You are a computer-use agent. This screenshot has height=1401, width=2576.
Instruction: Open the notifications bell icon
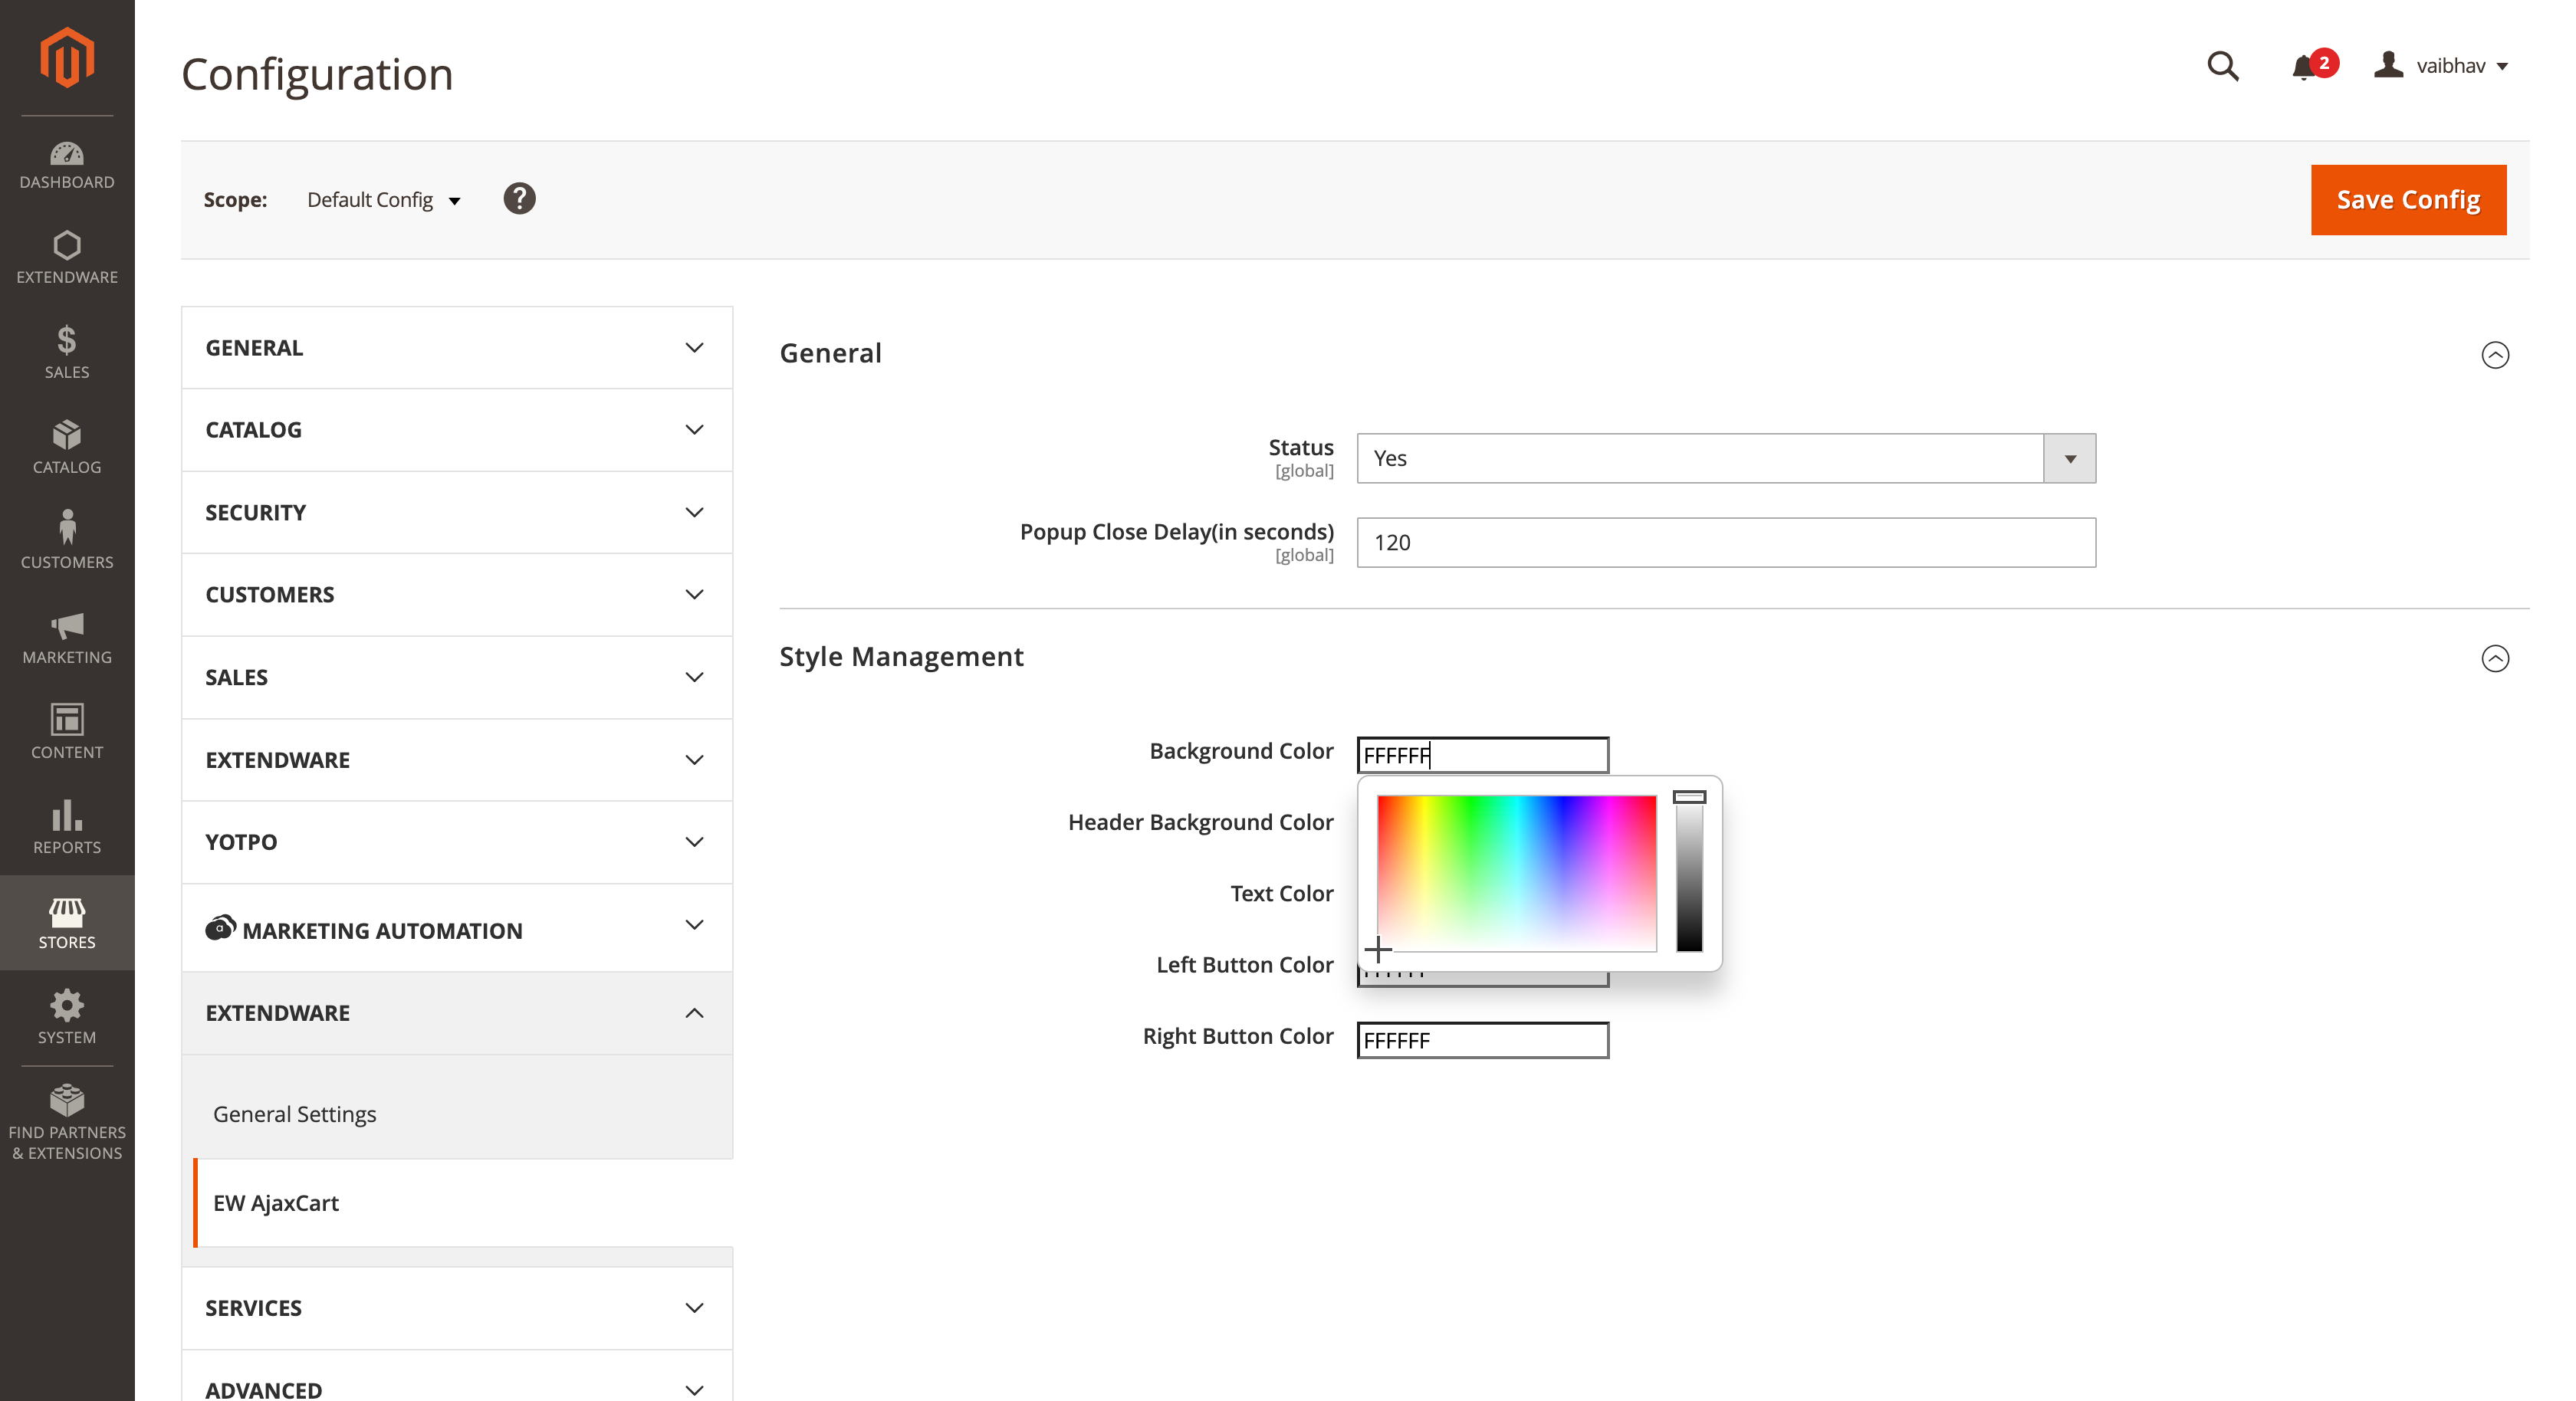(2304, 67)
